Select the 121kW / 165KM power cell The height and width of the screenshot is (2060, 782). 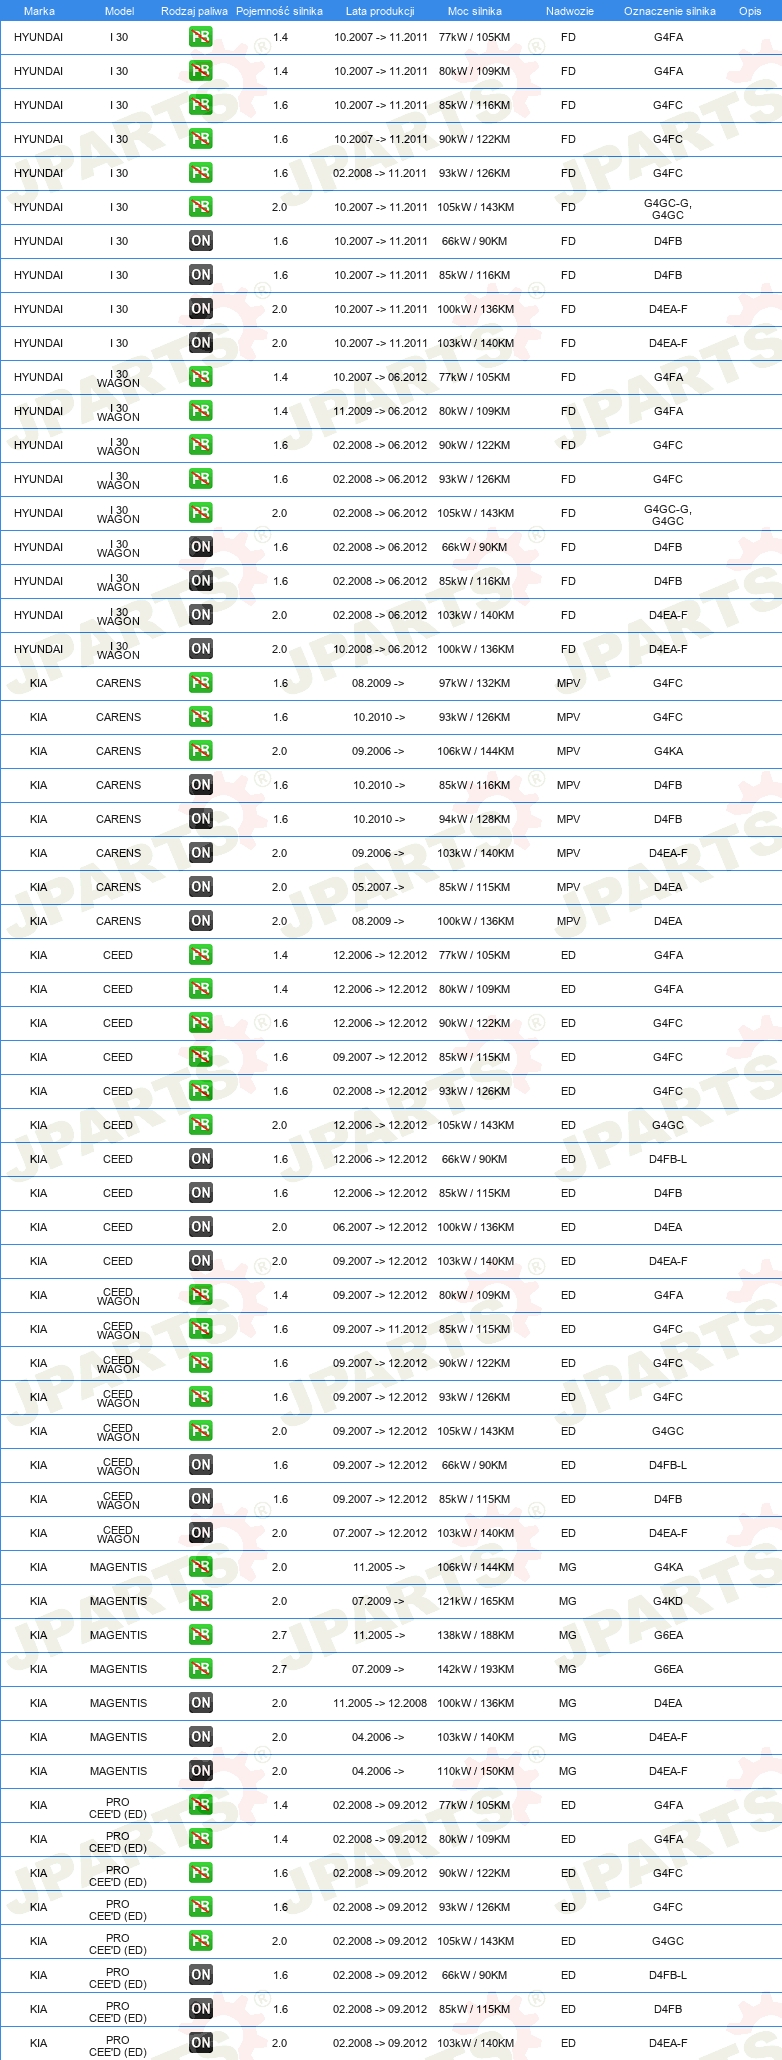(475, 1601)
